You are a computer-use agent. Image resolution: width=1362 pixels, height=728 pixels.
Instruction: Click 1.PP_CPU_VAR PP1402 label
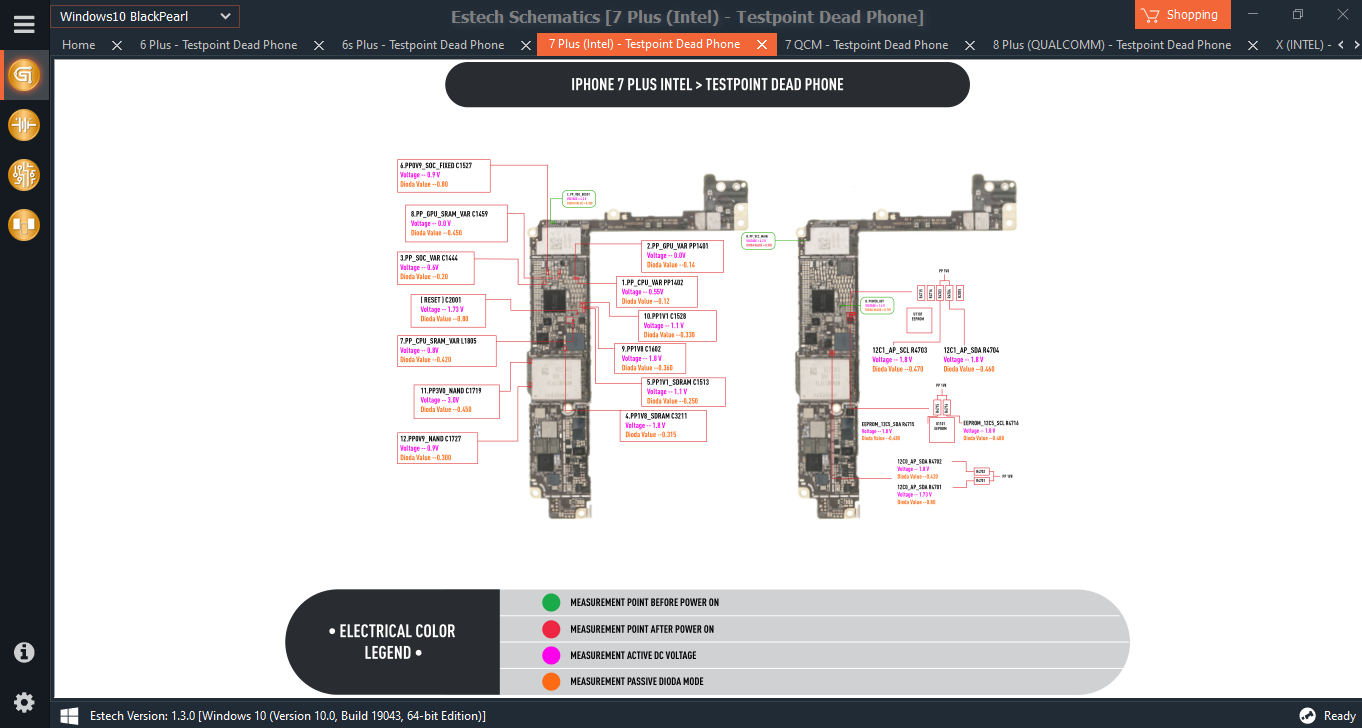pos(652,283)
